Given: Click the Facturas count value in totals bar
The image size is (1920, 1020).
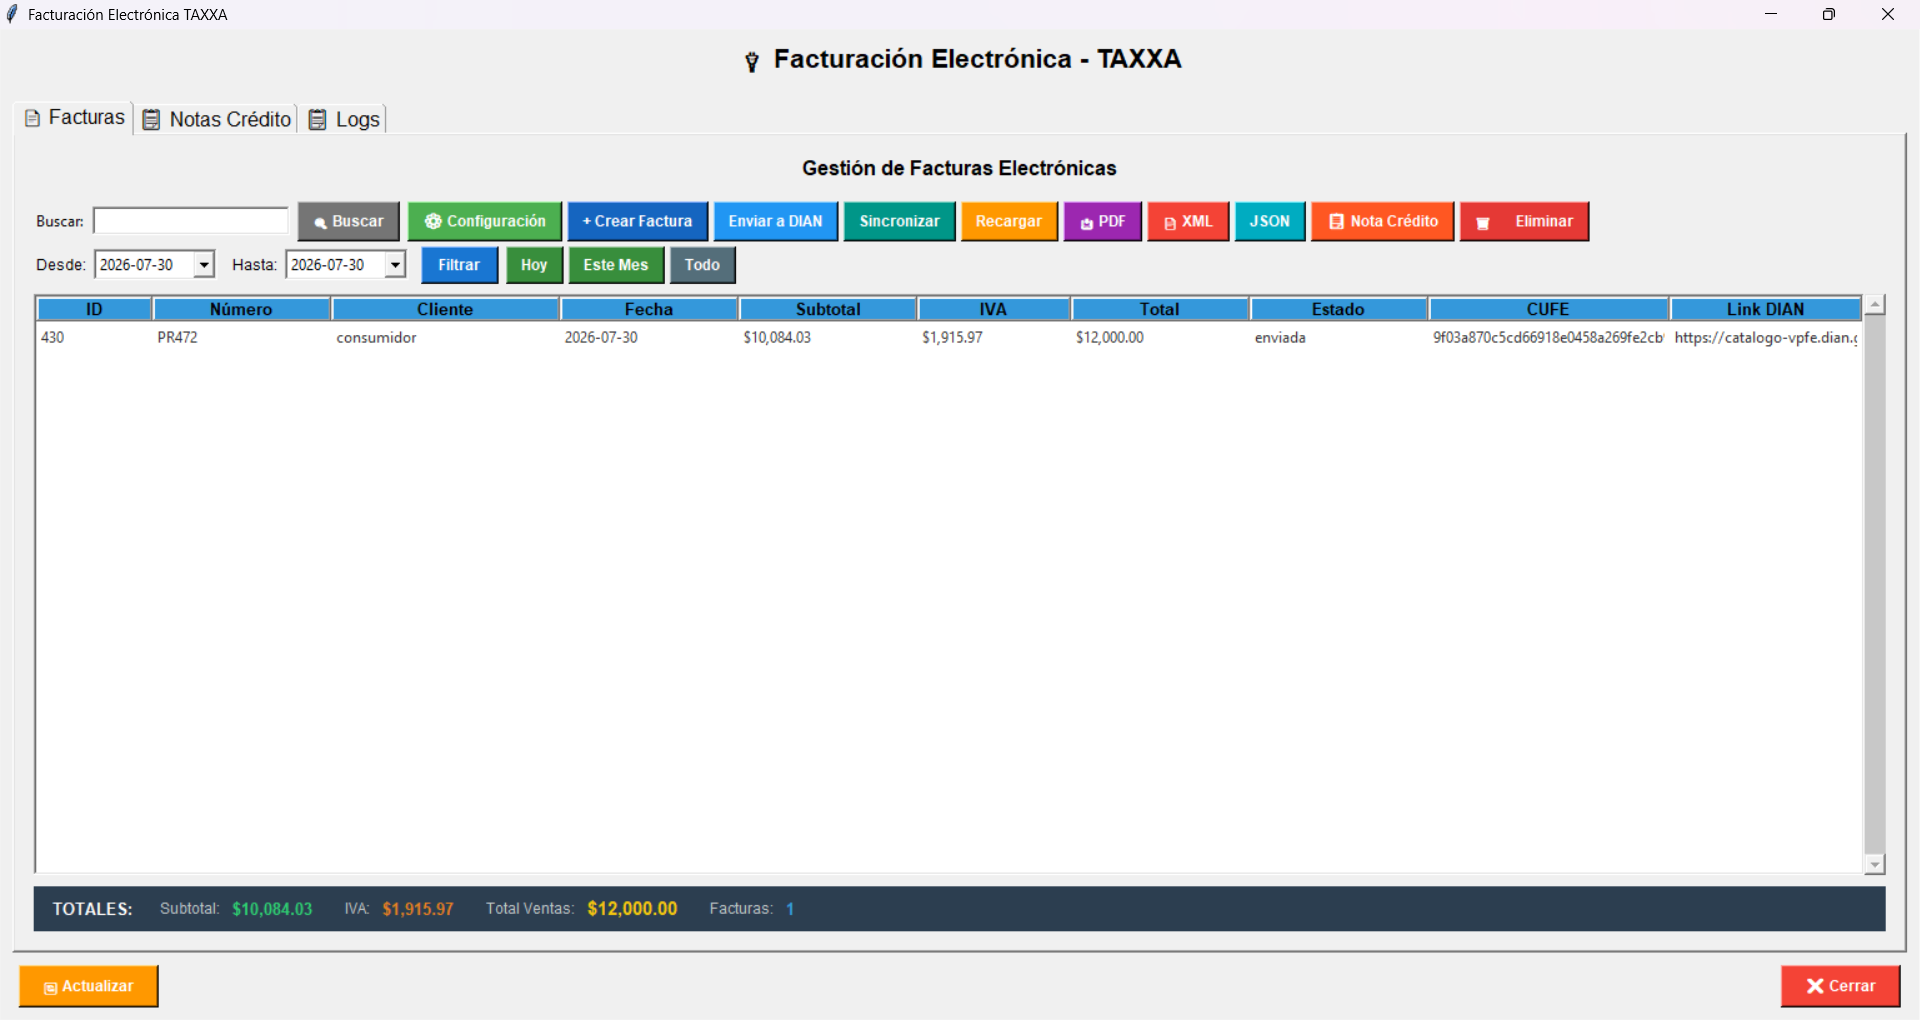Looking at the screenshot, I should point(790,909).
